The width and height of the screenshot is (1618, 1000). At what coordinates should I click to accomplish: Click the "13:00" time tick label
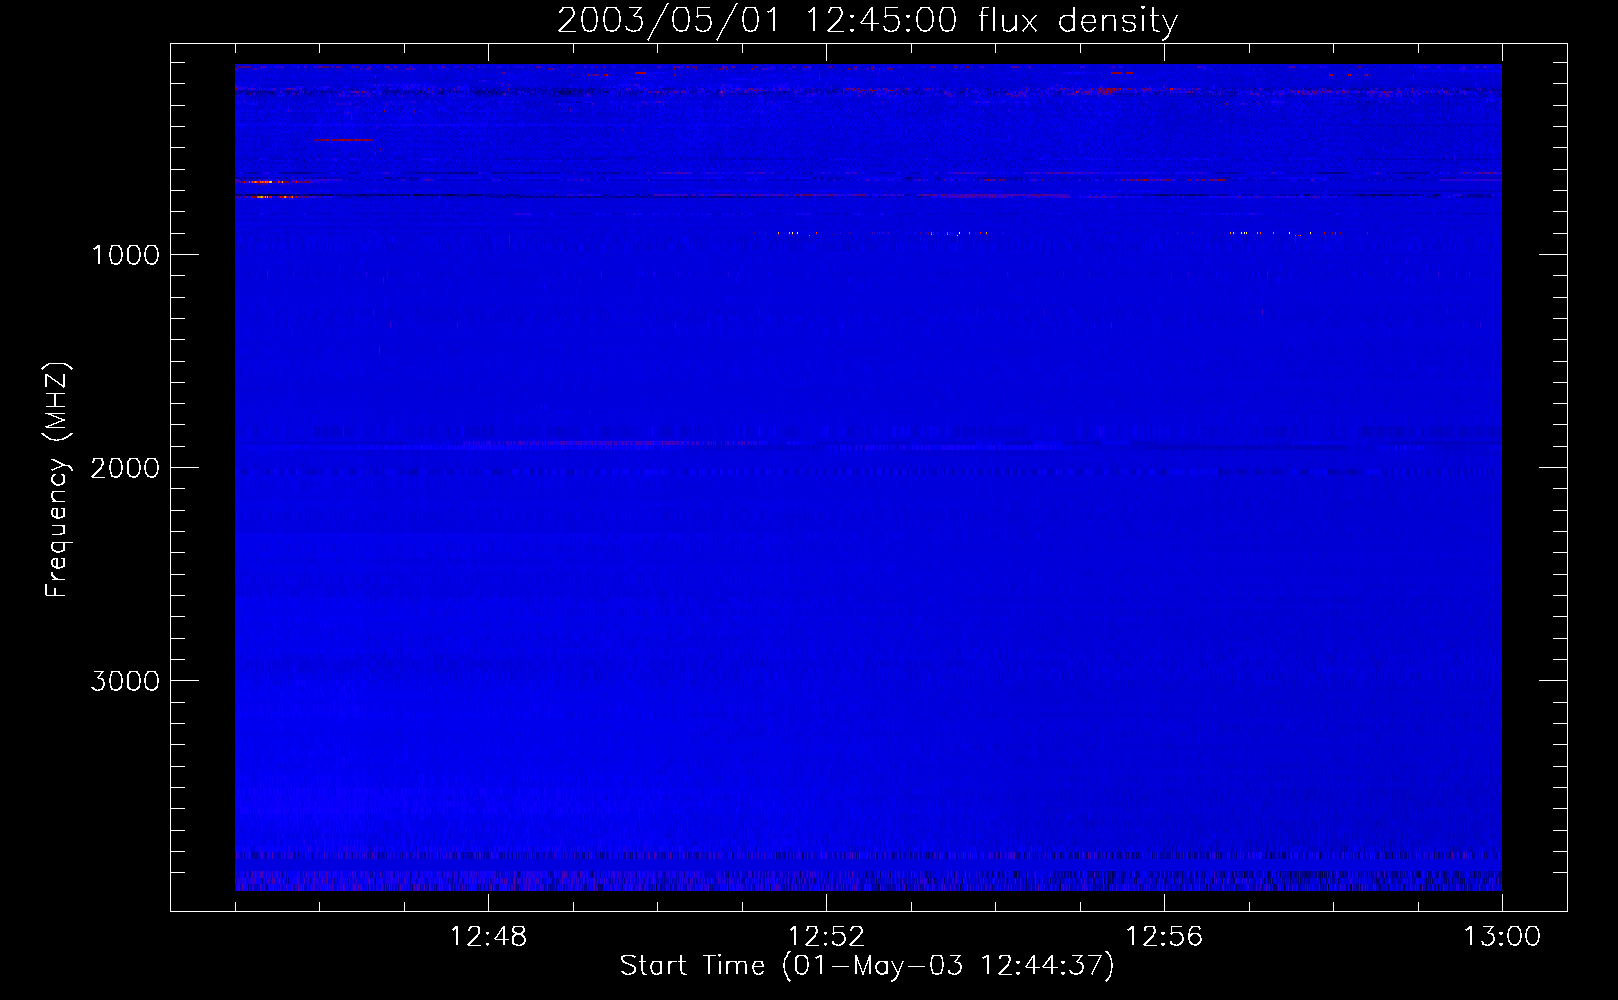click(1502, 937)
